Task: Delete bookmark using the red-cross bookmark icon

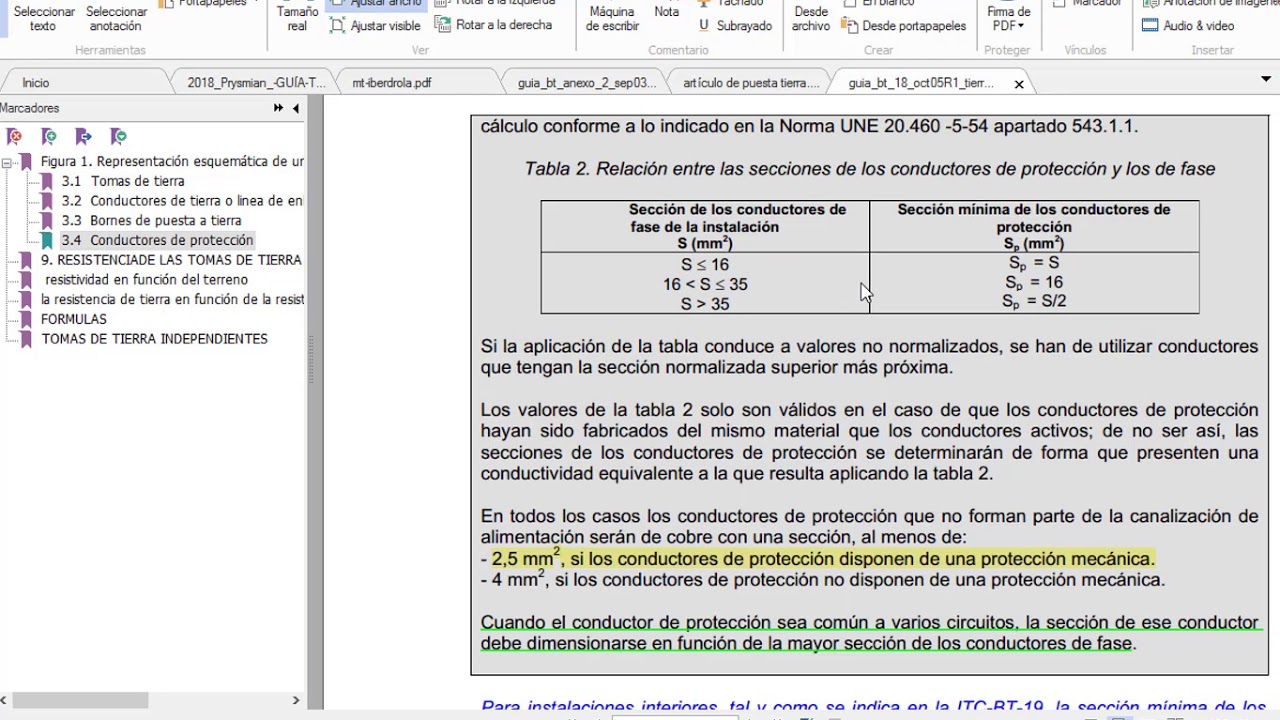Action: (x=14, y=136)
